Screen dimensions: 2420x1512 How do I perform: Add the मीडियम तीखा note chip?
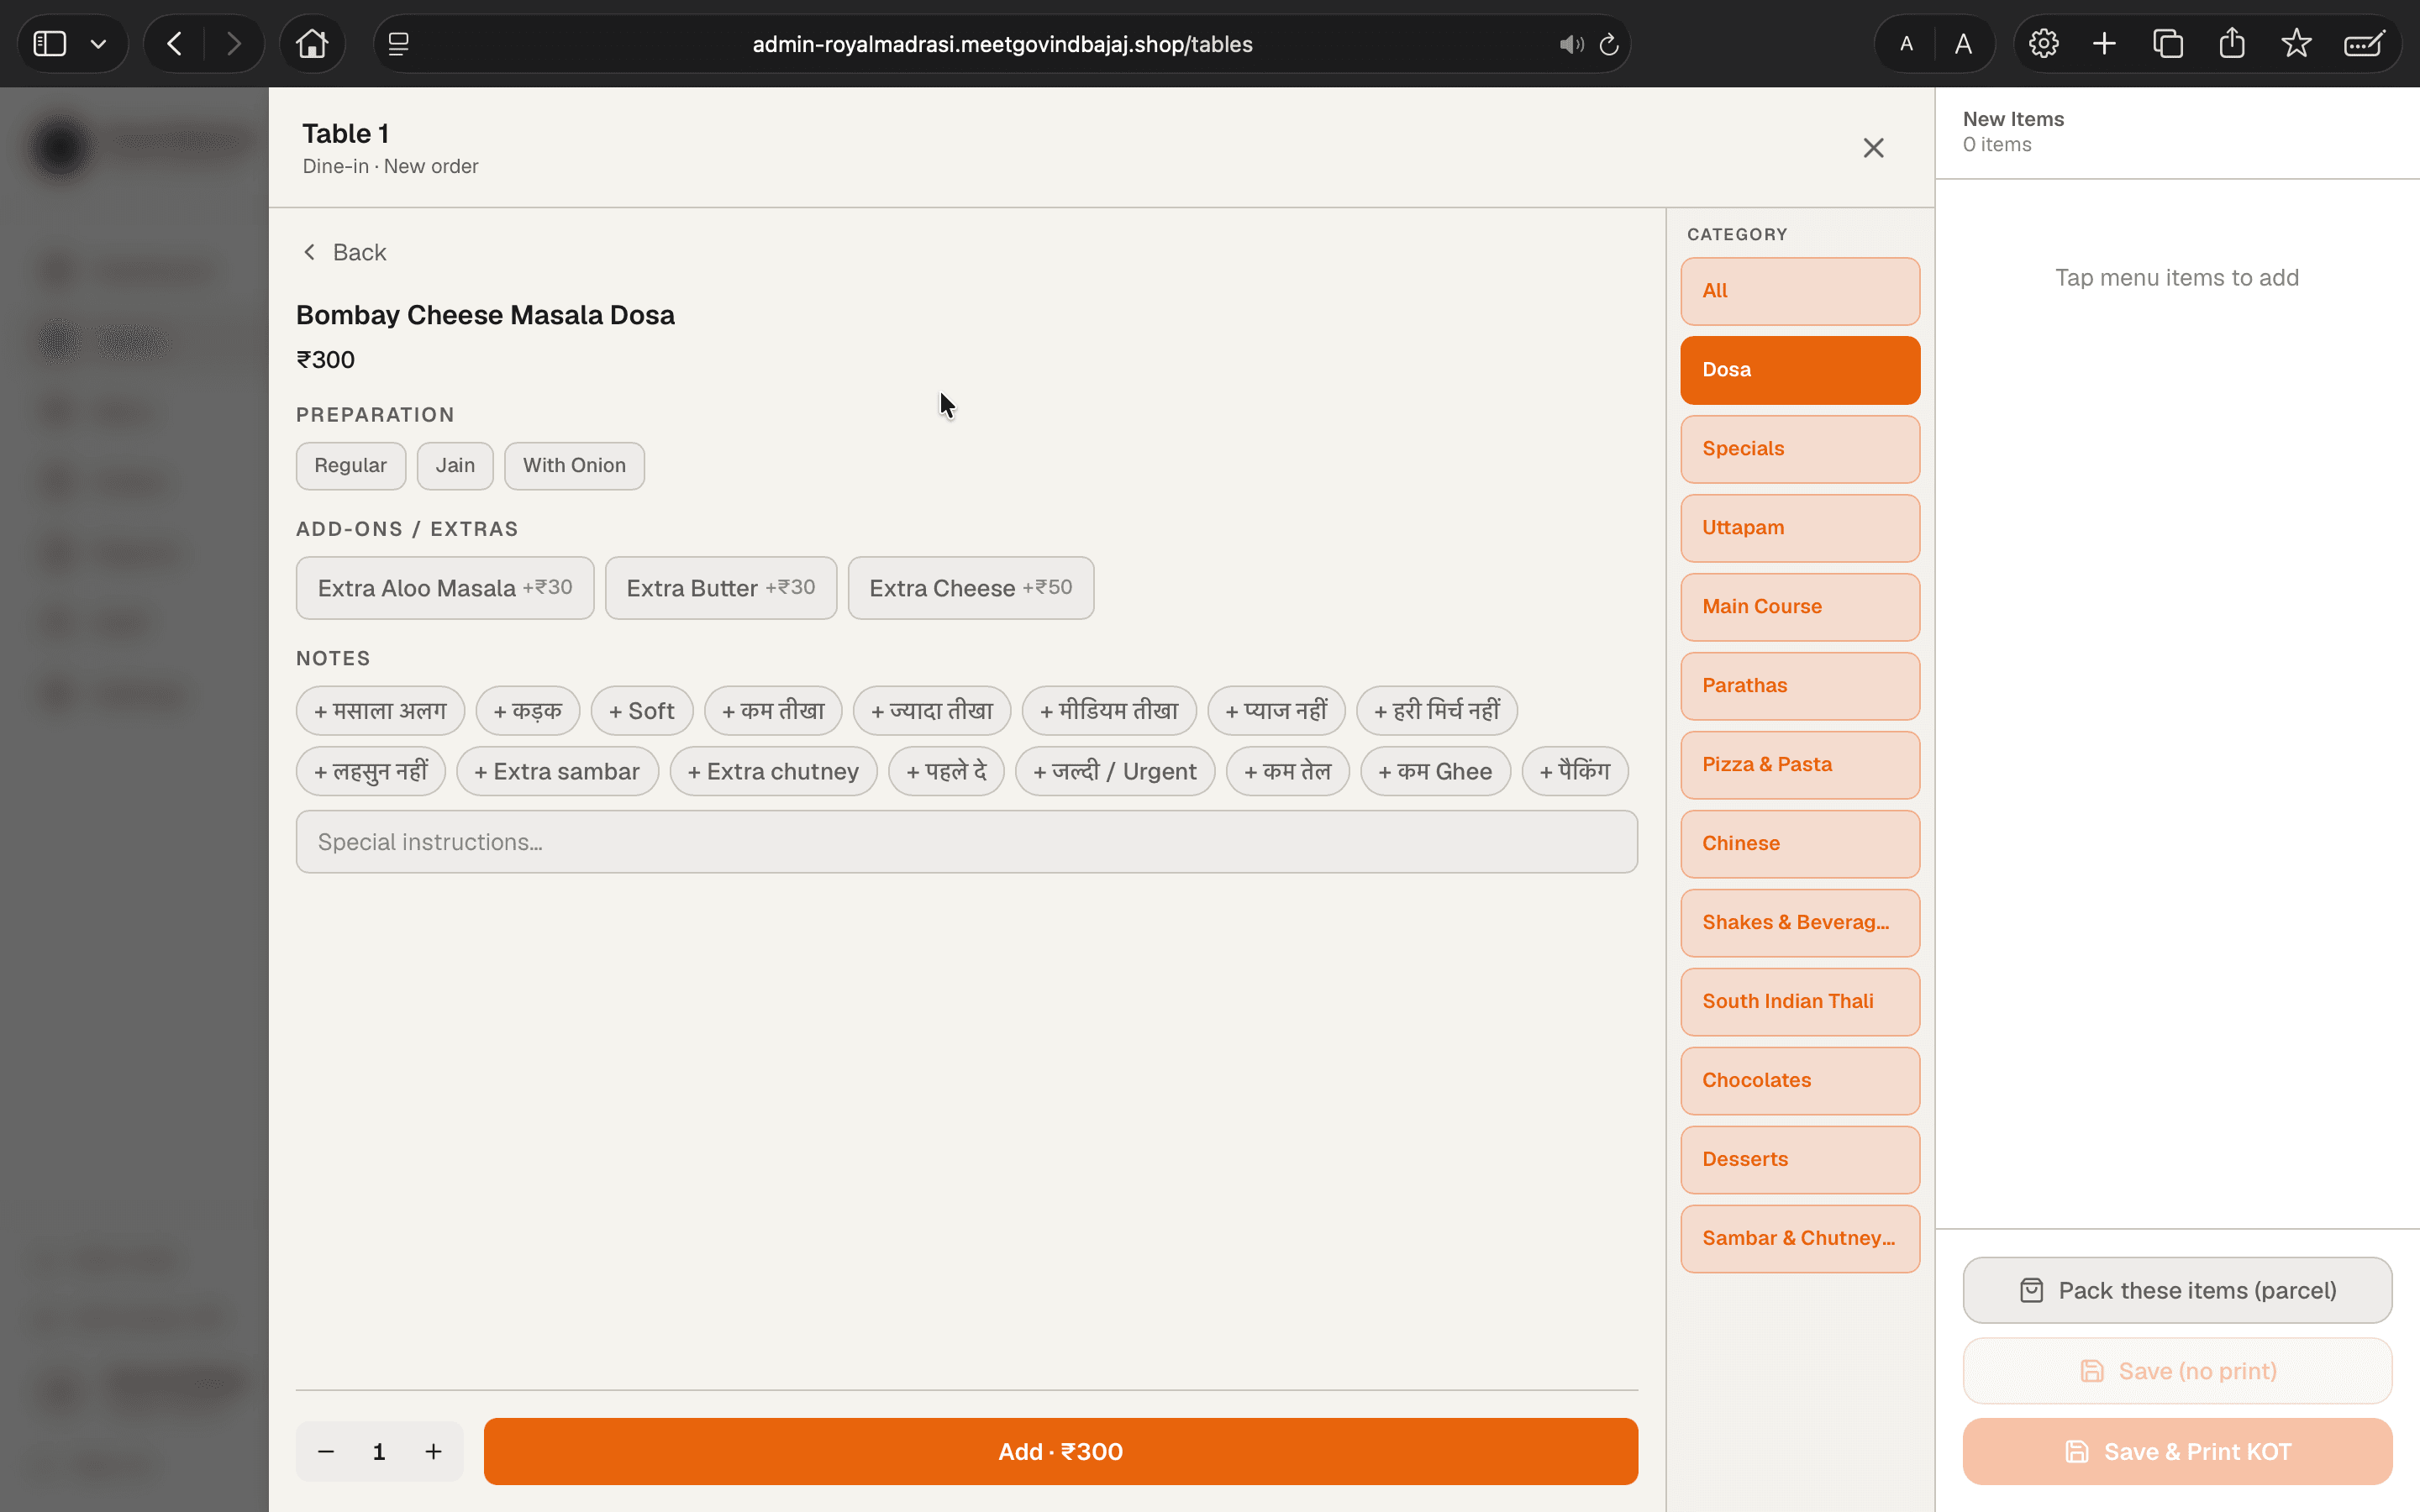[1109, 711]
